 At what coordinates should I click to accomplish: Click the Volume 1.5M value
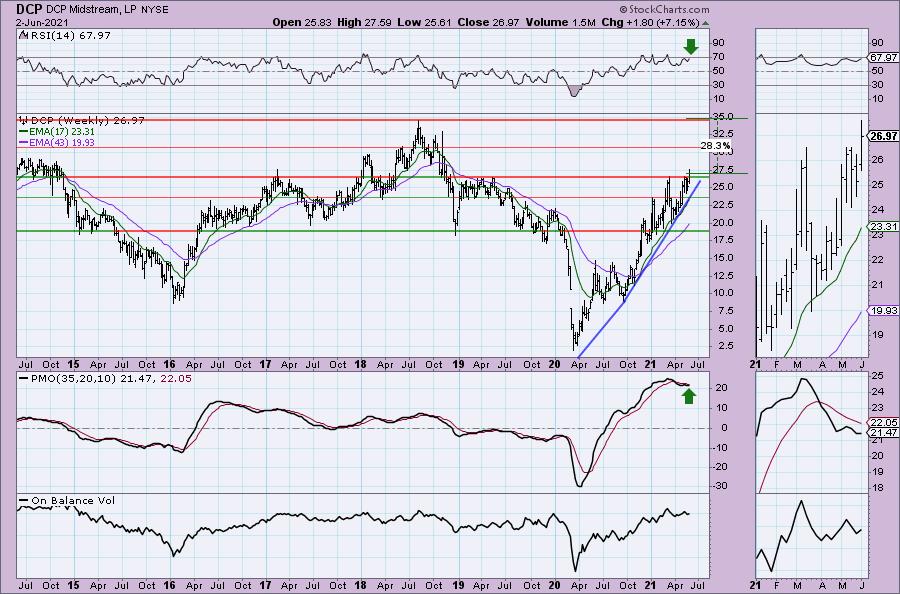[560, 22]
